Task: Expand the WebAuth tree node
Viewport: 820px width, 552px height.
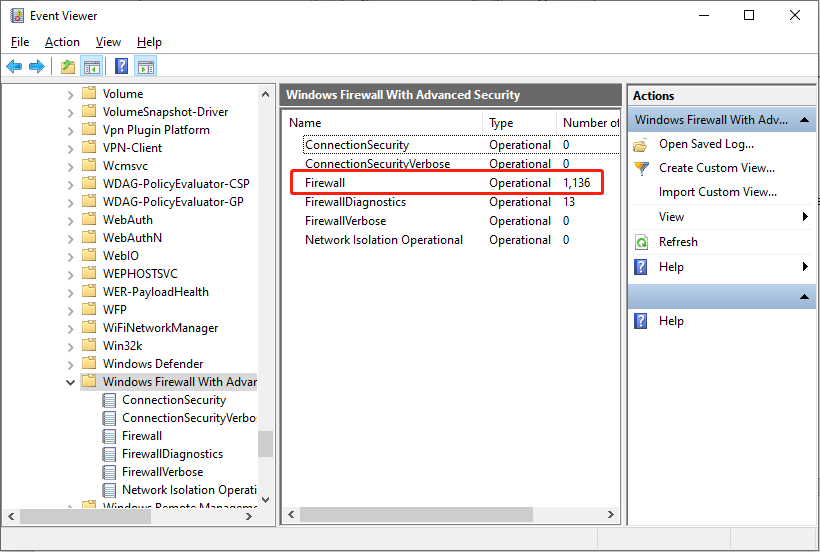Action: click(71, 221)
